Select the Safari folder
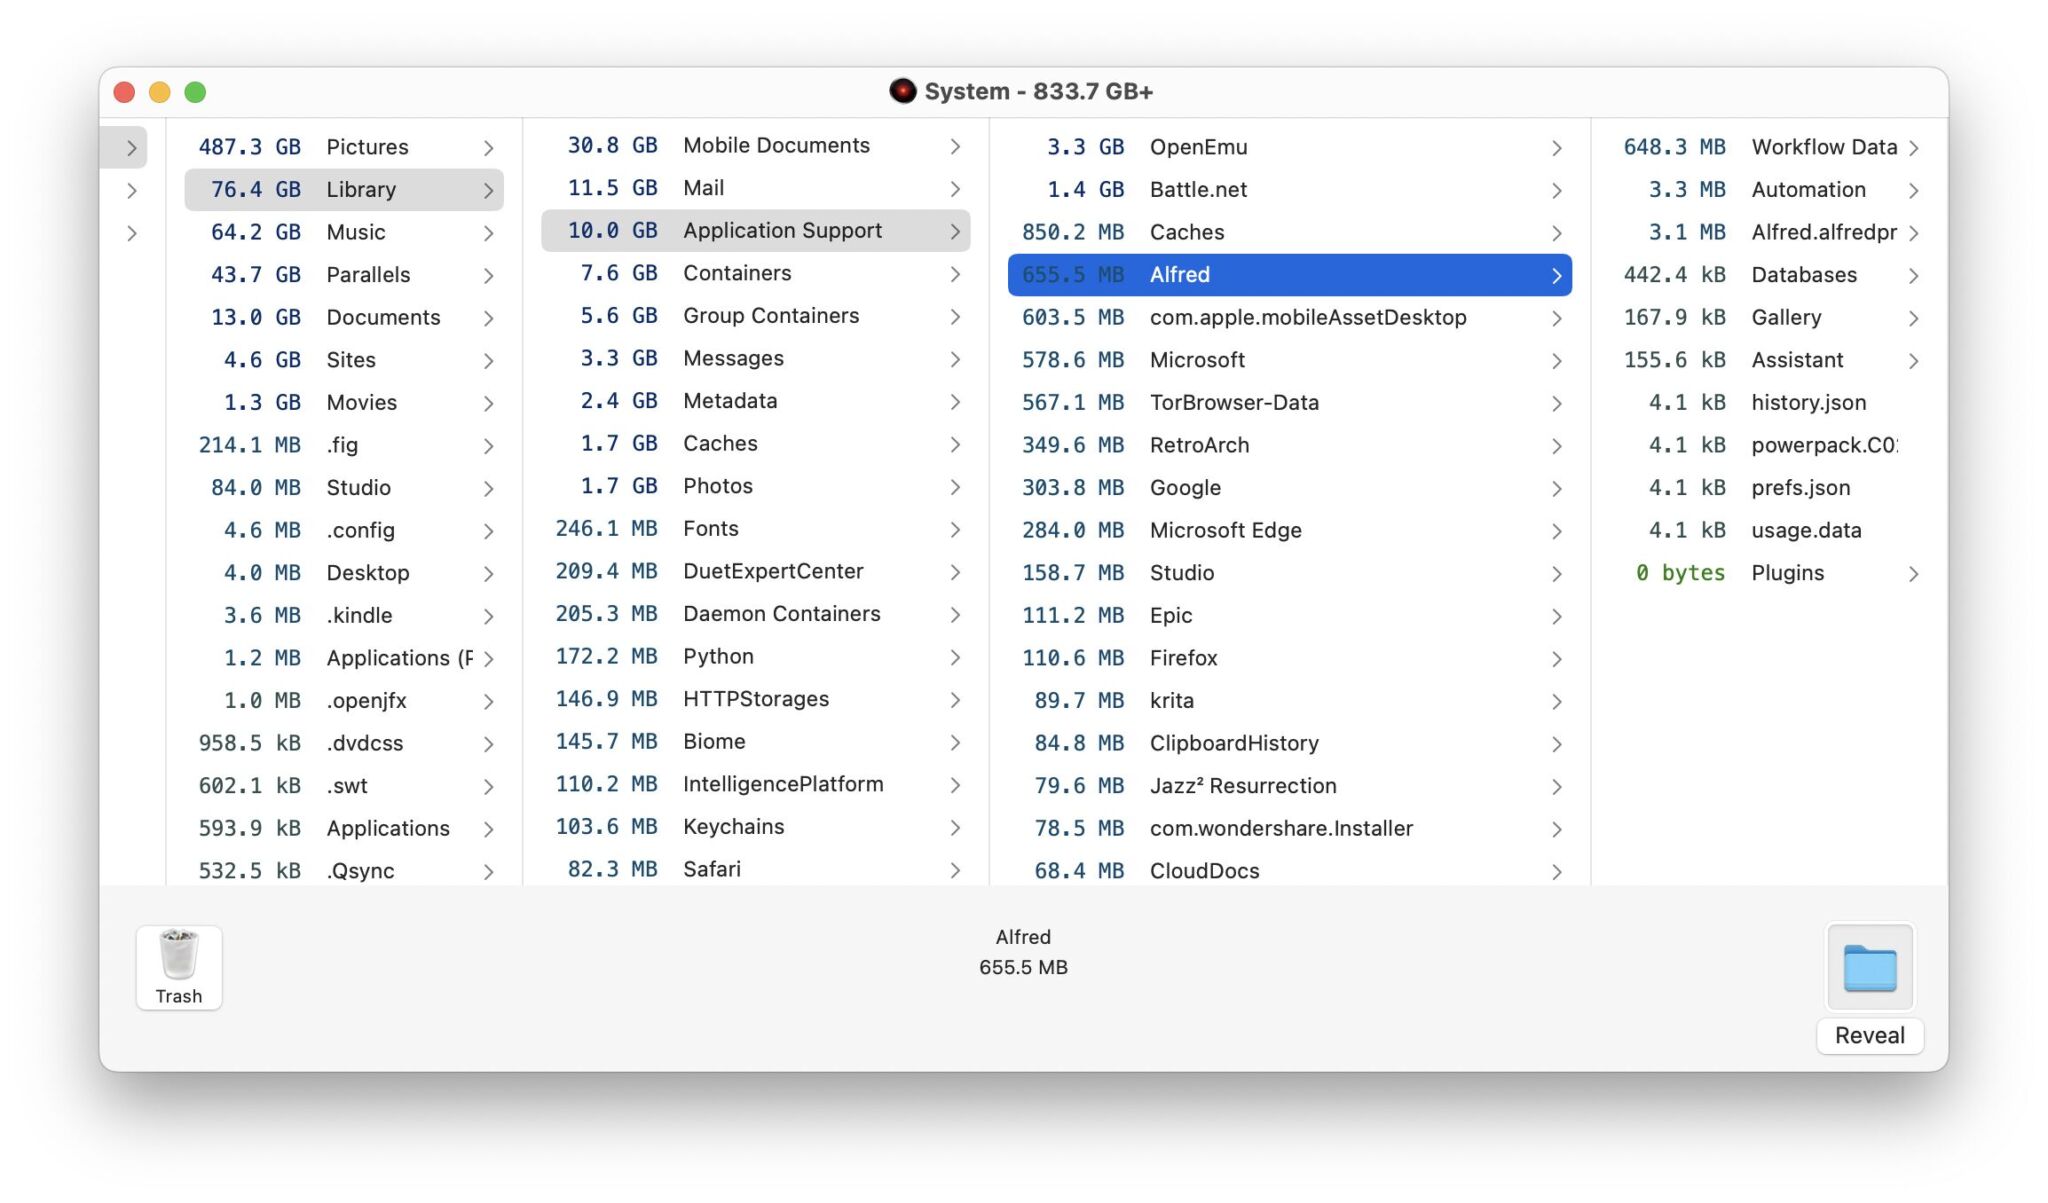The image size is (2048, 1203). tap(755, 869)
